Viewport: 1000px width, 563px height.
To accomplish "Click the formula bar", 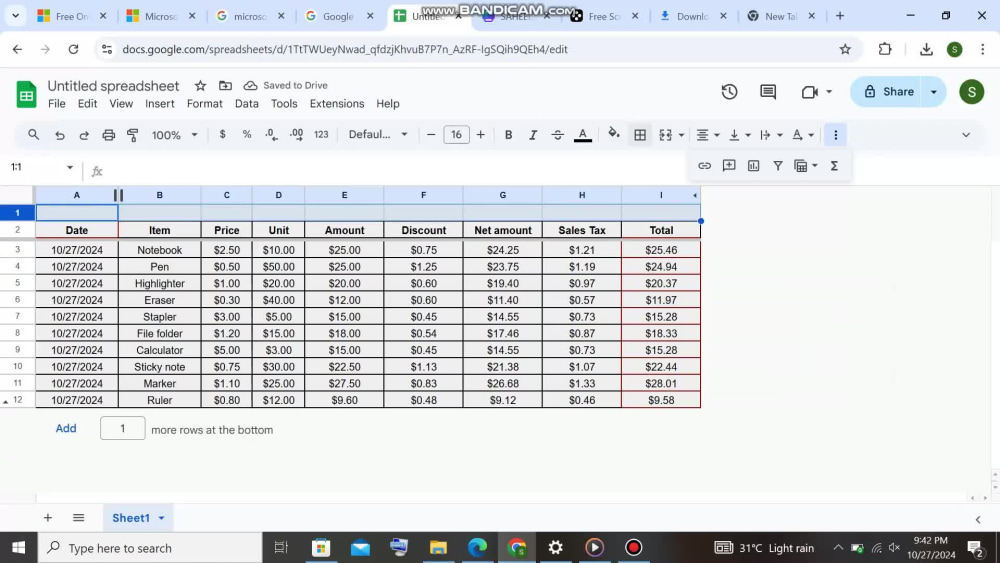I will (395, 170).
